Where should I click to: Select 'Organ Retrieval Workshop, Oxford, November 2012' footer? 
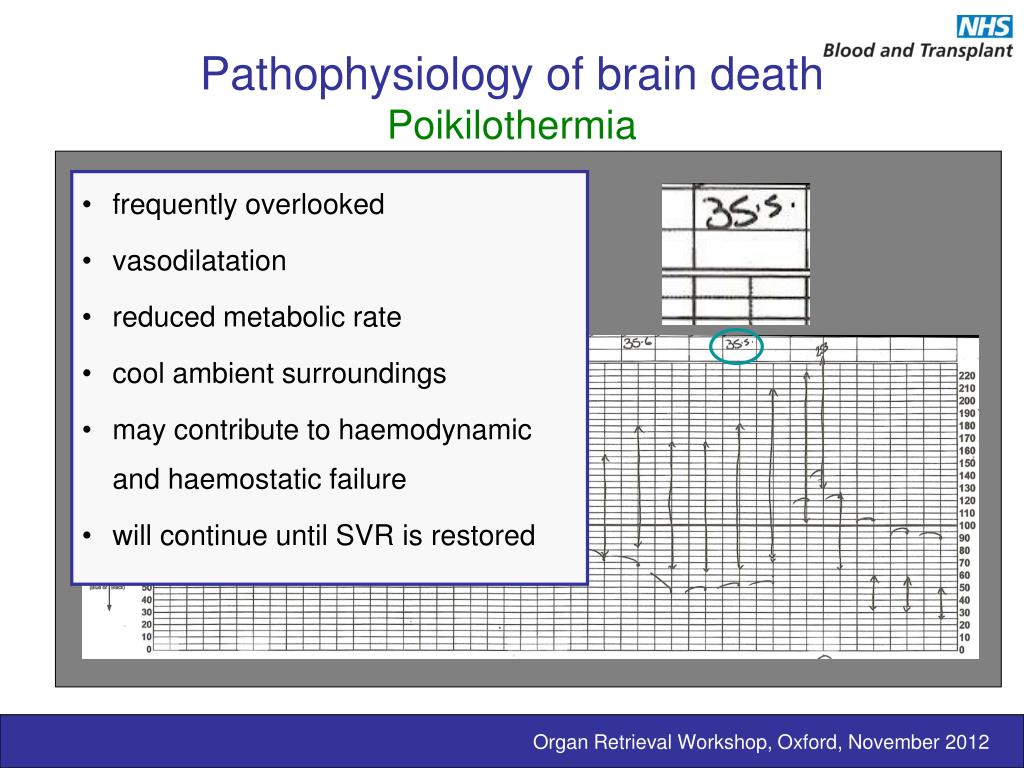pyautogui.click(x=761, y=742)
